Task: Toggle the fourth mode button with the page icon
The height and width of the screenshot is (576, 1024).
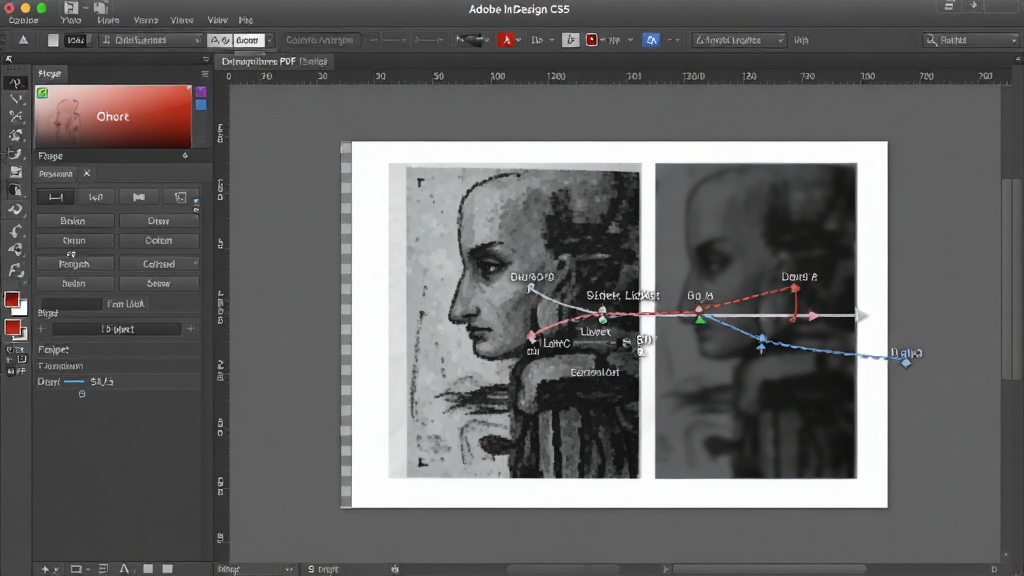Action: pyautogui.click(x=180, y=197)
